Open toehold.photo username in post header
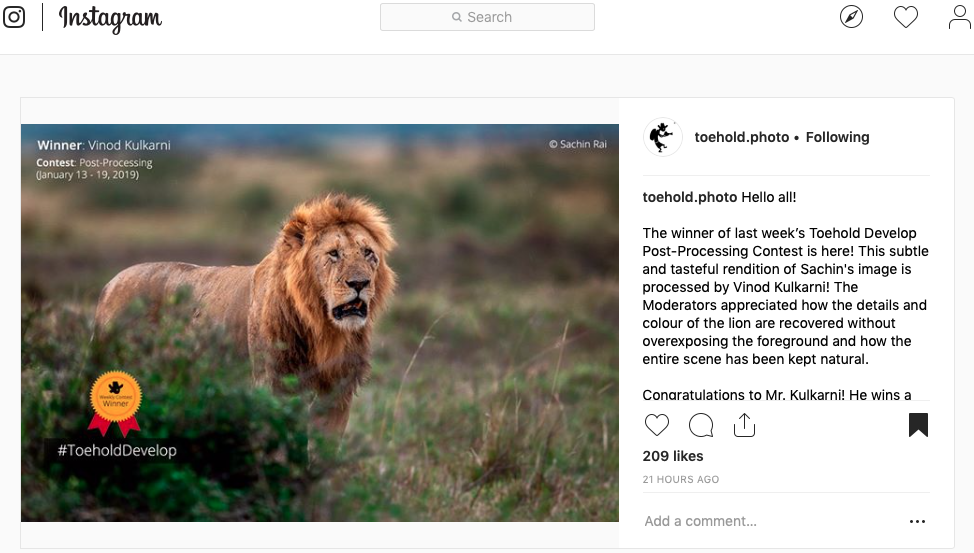Image resolution: width=974 pixels, height=553 pixels. click(x=742, y=137)
